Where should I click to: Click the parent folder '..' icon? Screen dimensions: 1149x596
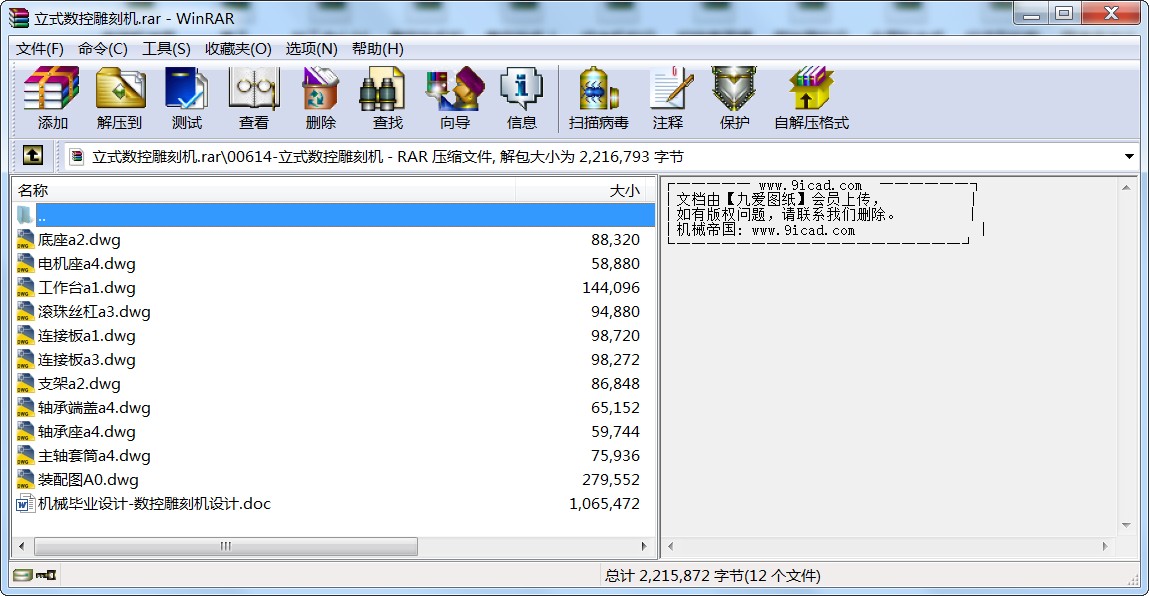pos(25,216)
